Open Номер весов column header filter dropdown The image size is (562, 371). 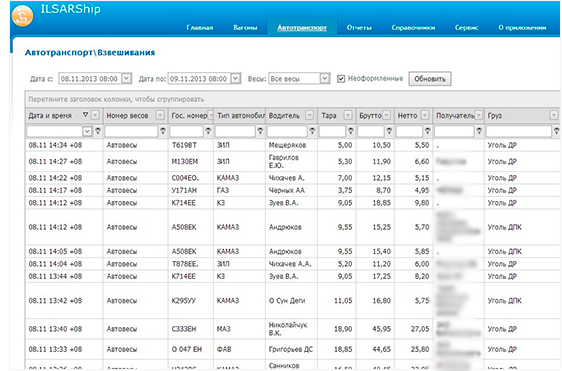[x=160, y=115]
